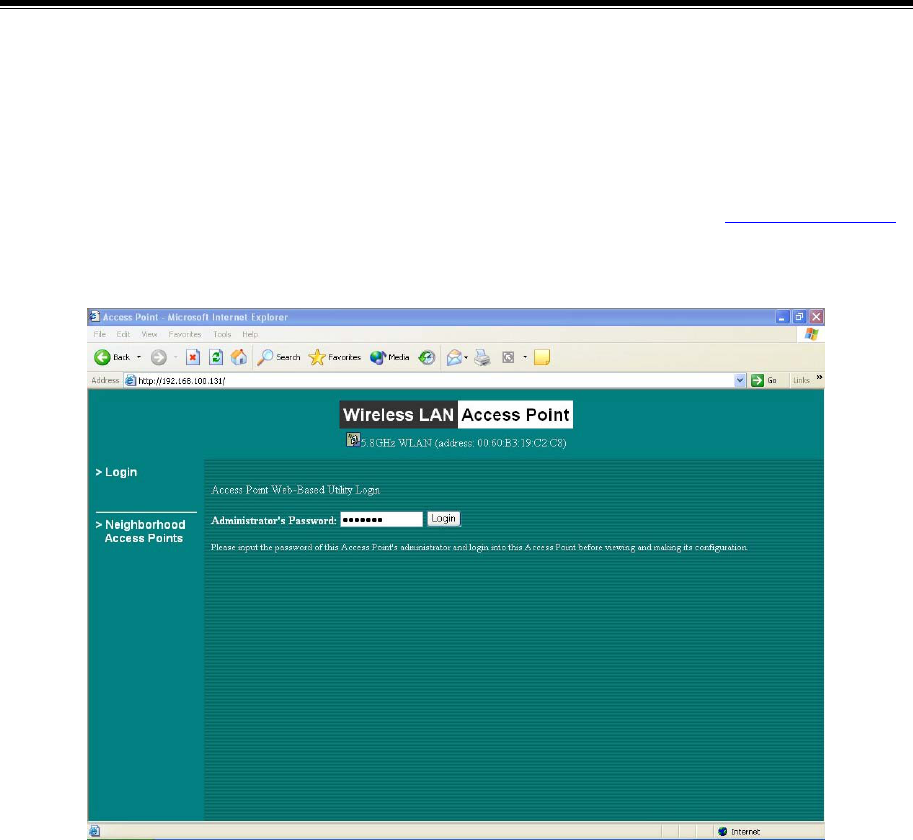The height and width of the screenshot is (840, 913).
Task: Click the 'Internet' zone status text
Action: [745, 832]
